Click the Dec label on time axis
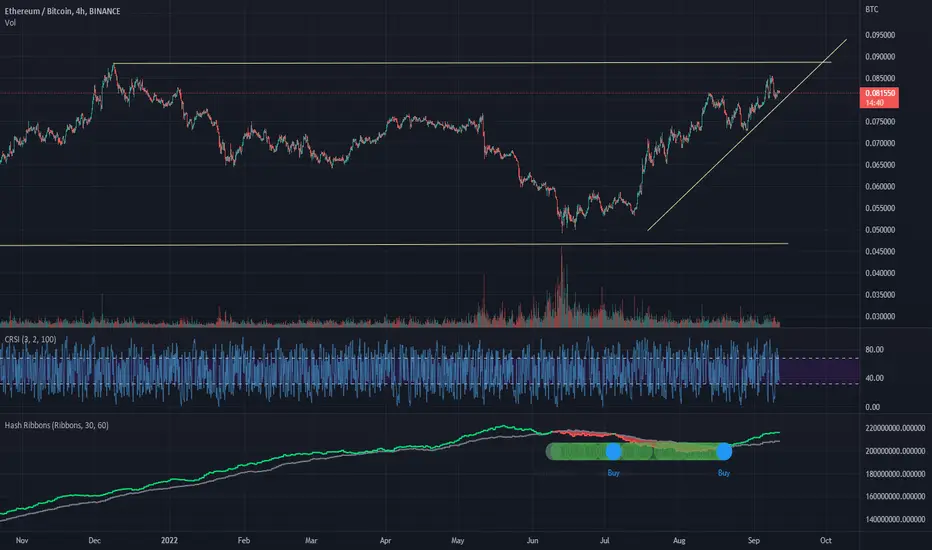The height and width of the screenshot is (550, 932). pyautogui.click(x=95, y=540)
